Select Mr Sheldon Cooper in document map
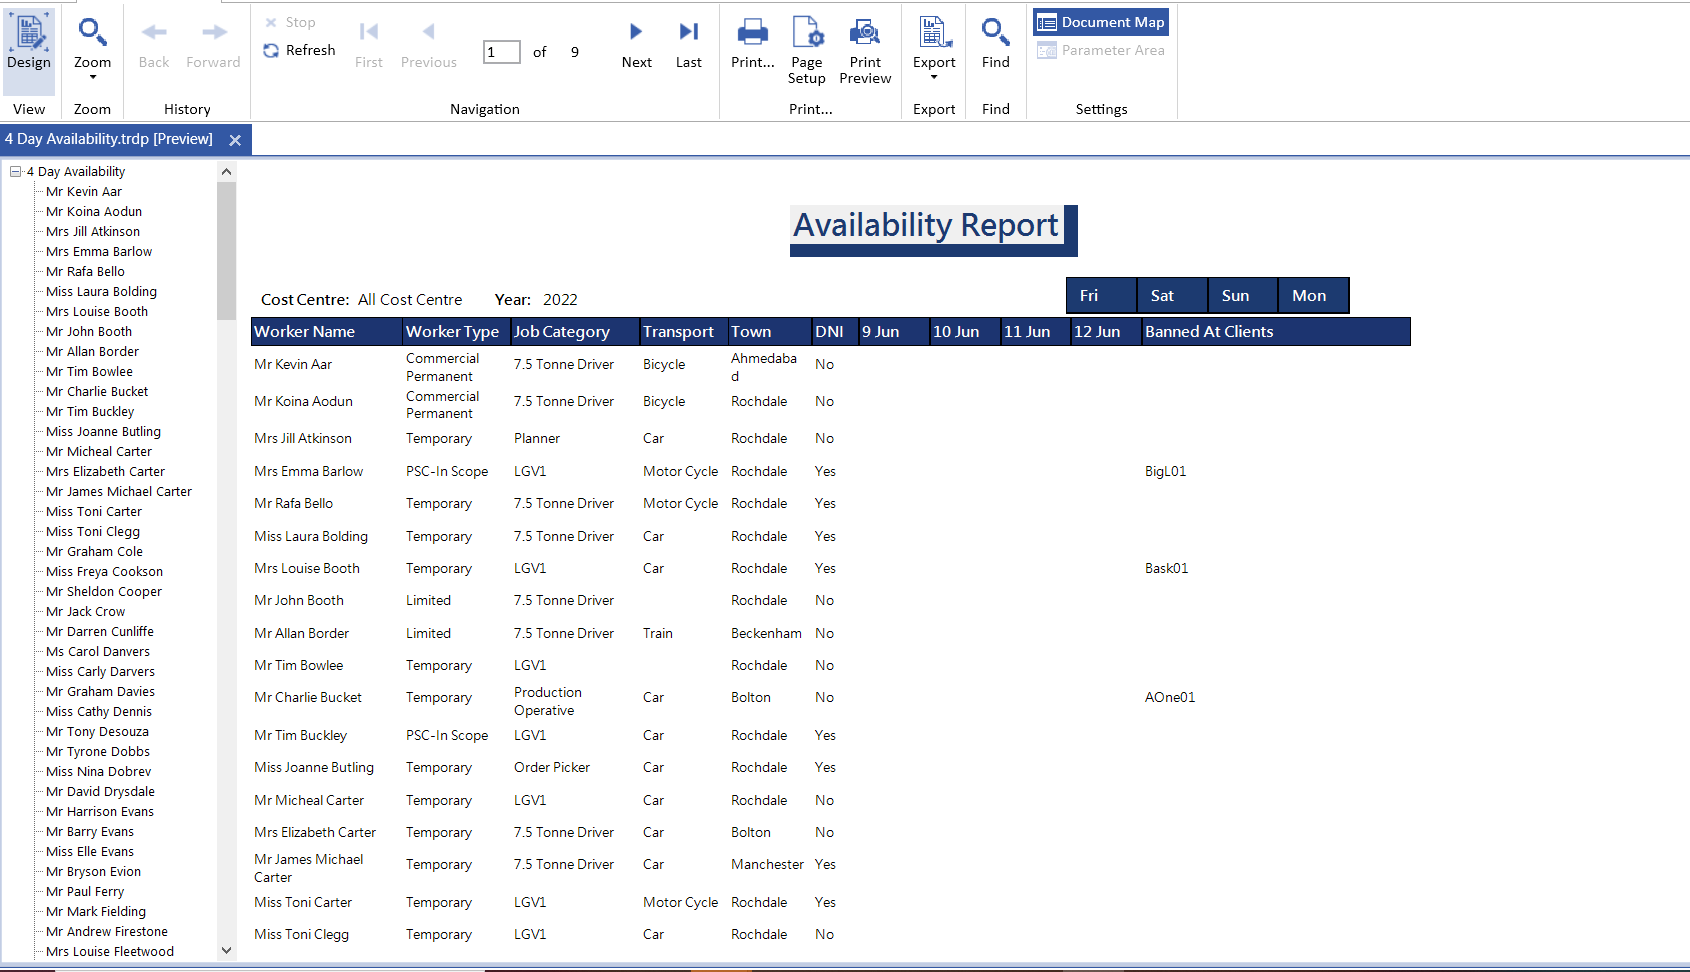Image resolution: width=1690 pixels, height=972 pixels. (104, 592)
